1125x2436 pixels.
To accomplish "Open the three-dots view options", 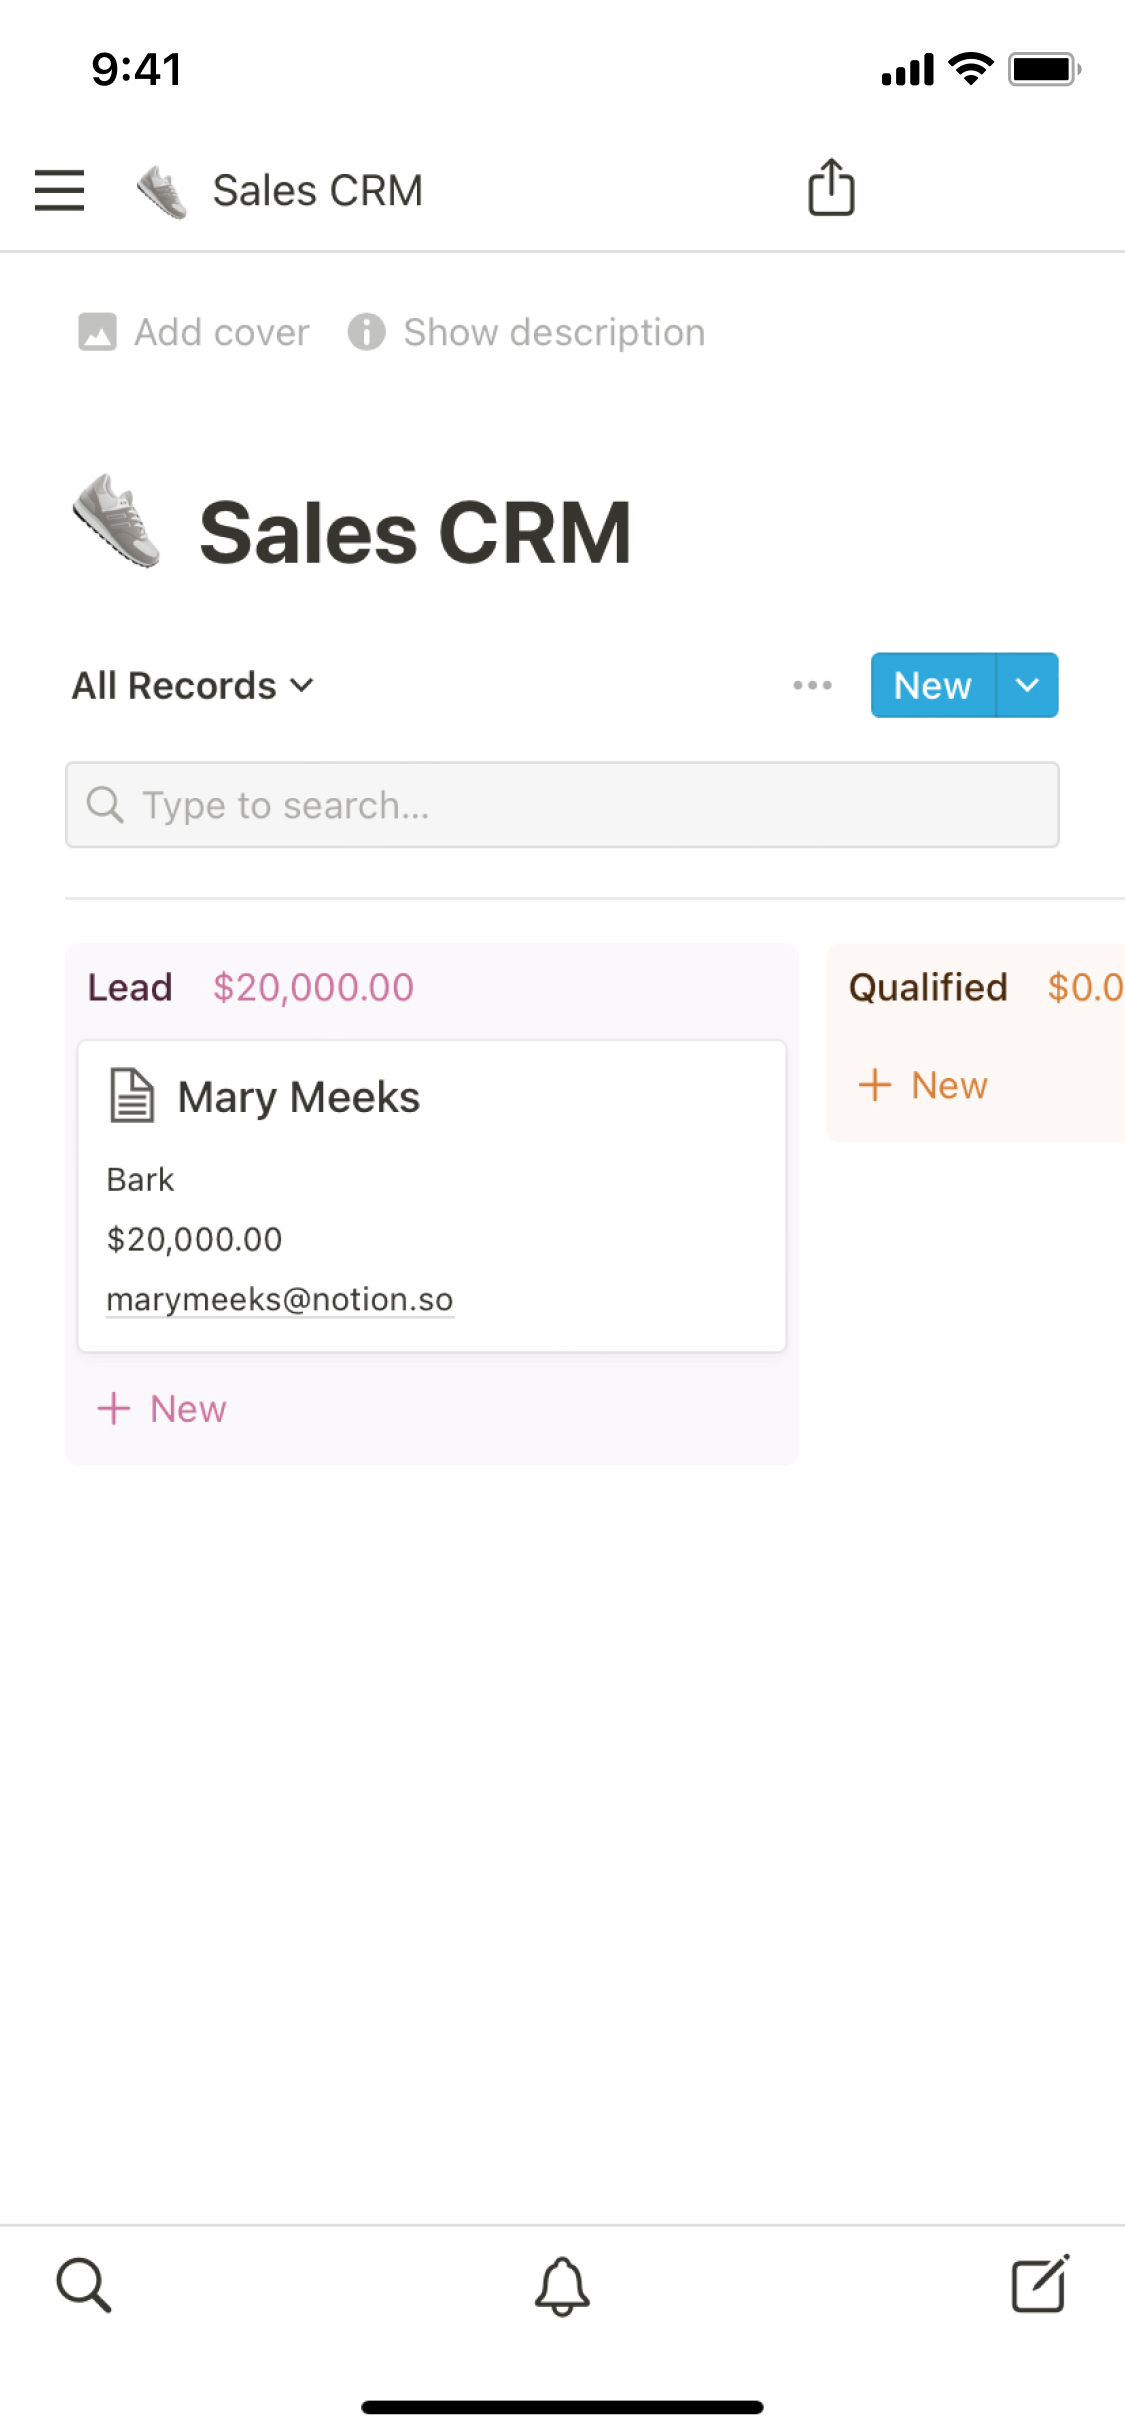I will click(x=812, y=686).
